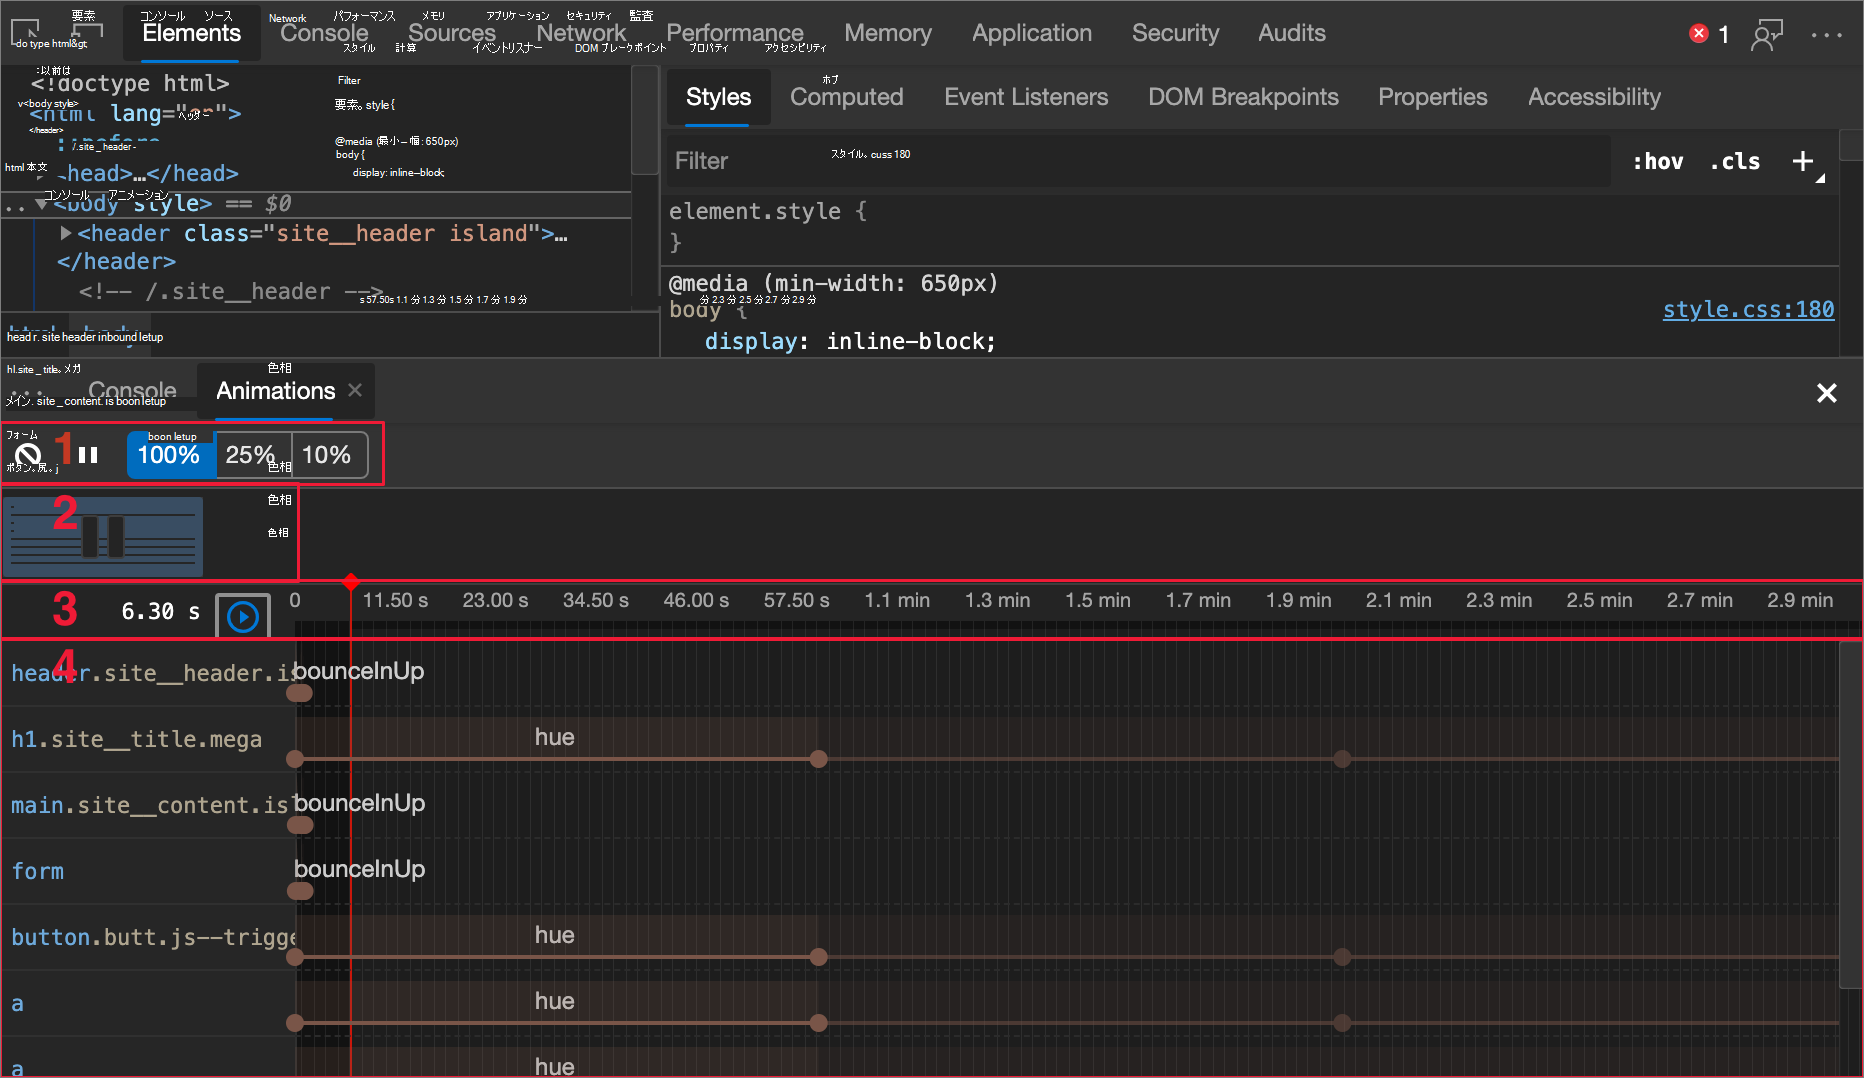Click the doctype html line in DOM tree
Screen dimensions: 1864x1078
click(x=130, y=83)
